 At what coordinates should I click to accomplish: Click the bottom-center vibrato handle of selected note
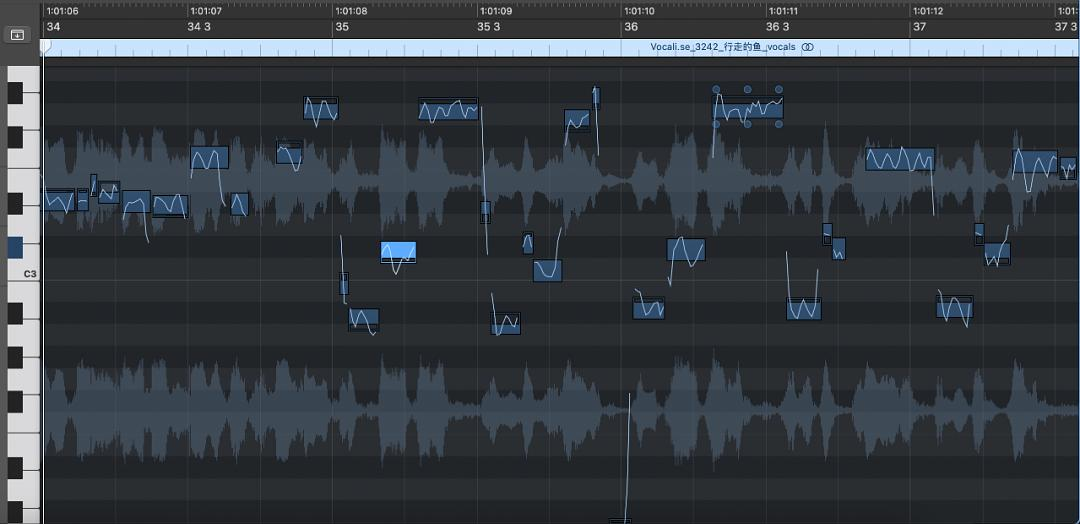(x=747, y=125)
